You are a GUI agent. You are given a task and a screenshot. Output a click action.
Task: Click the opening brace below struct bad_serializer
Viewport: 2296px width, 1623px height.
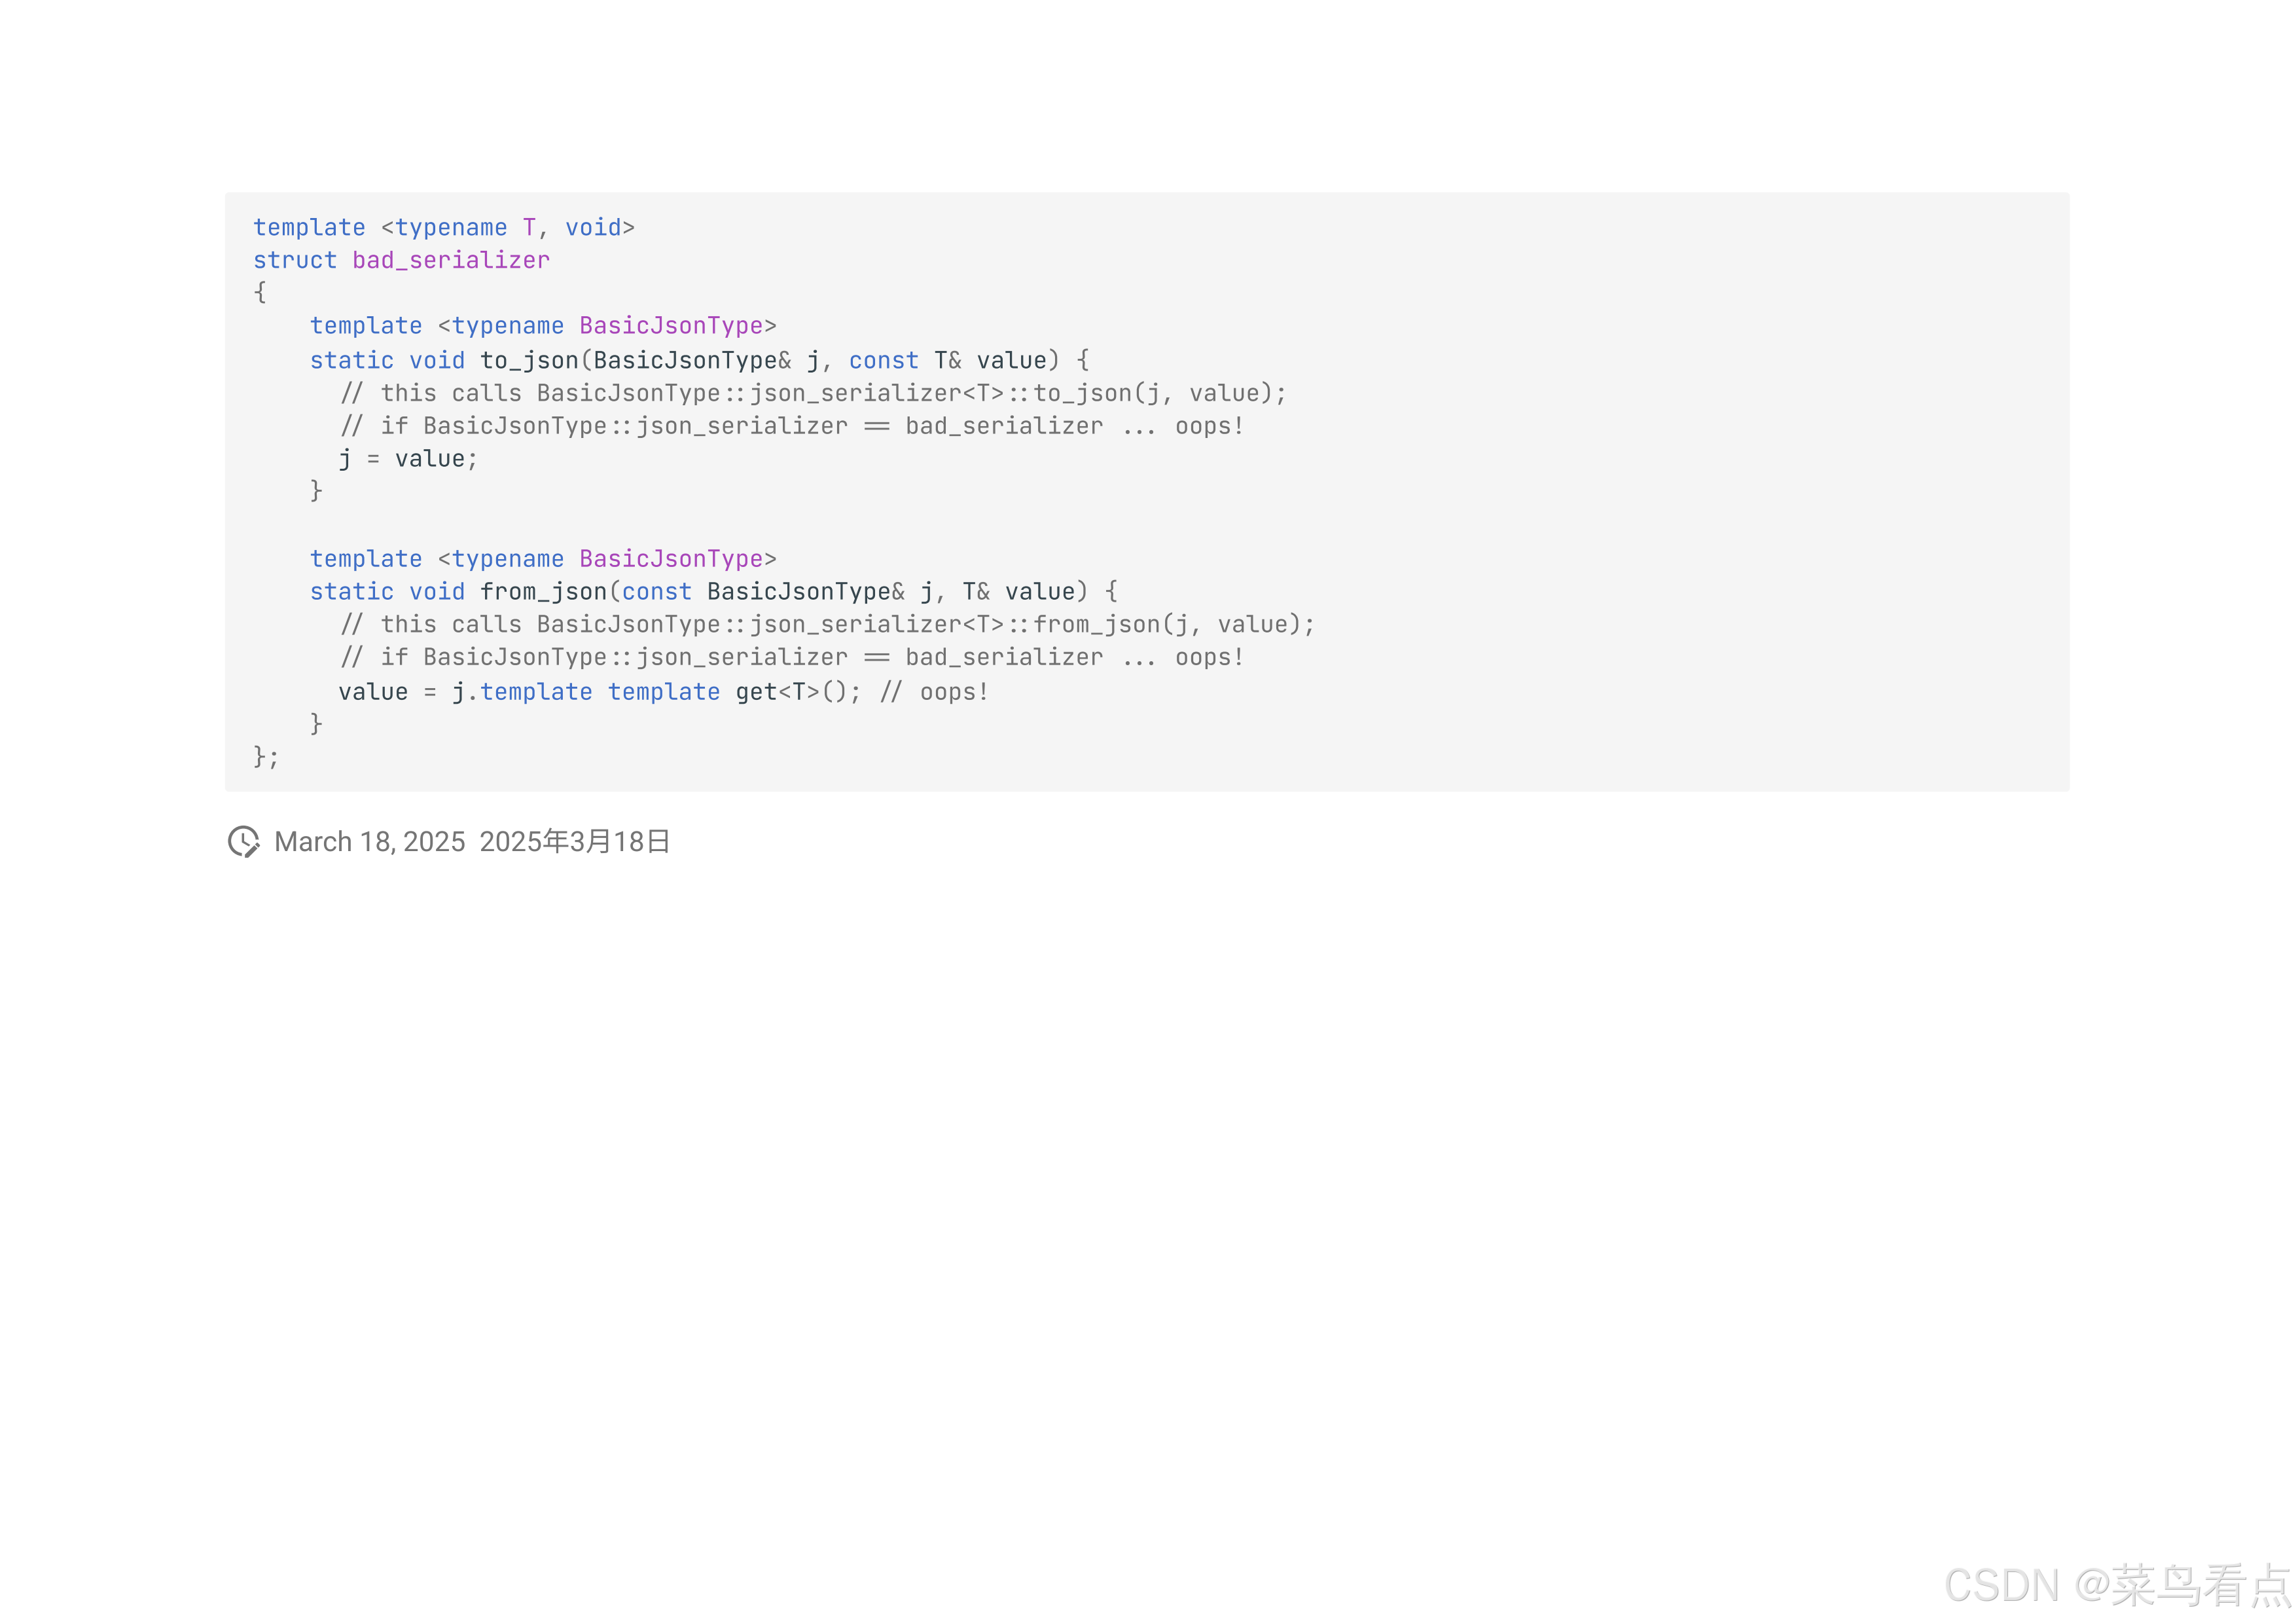(260, 292)
